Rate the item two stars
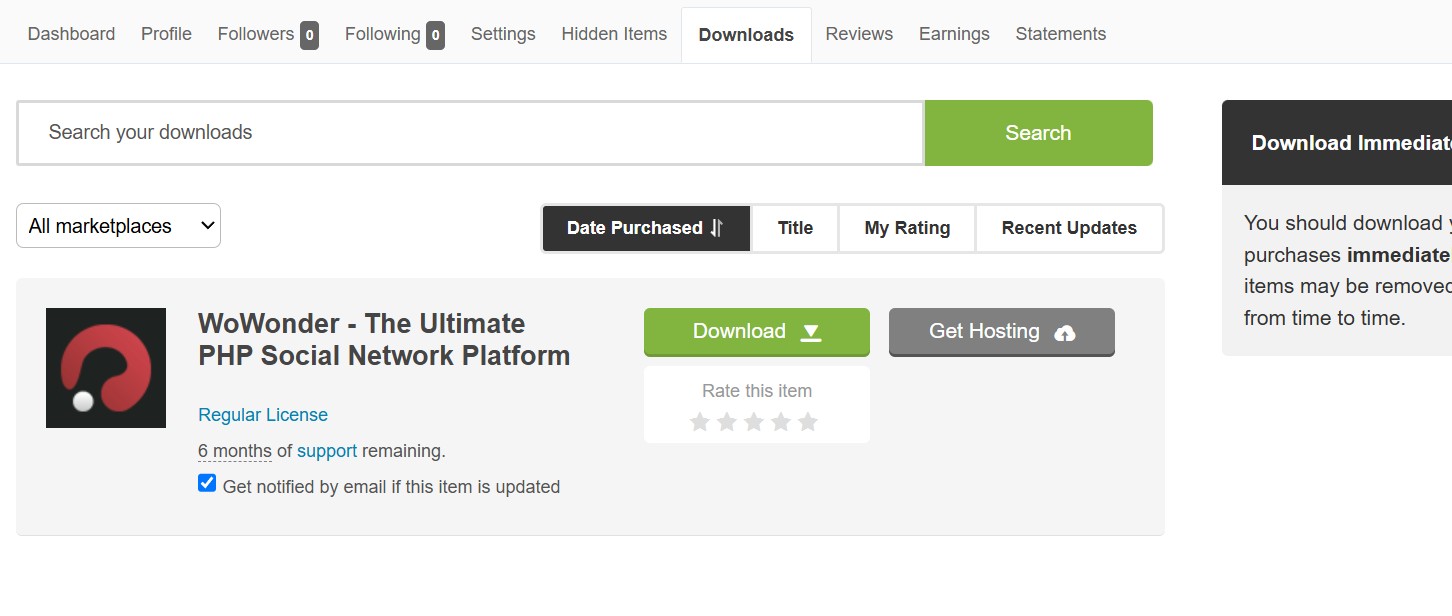This screenshot has width=1452, height=616. click(x=727, y=422)
